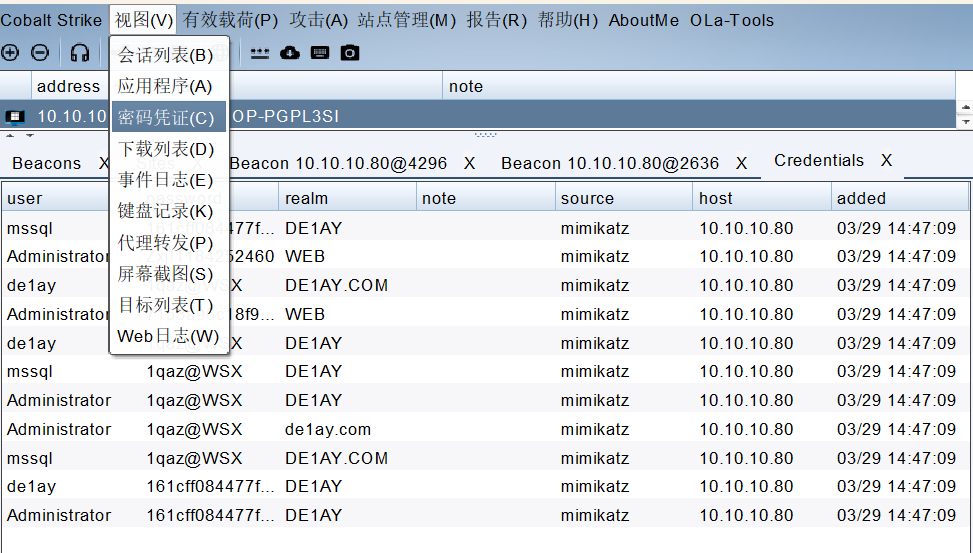Select 代理转发(P) menu entry
Viewport: 973px width, 553px height.
point(169,243)
